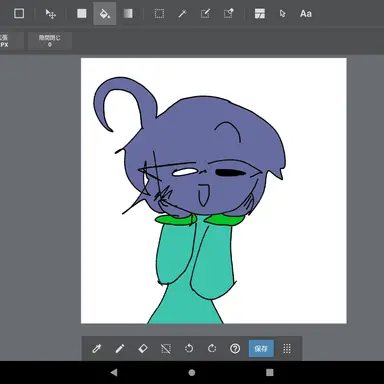Select the Magic Wand tool

click(182, 14)
